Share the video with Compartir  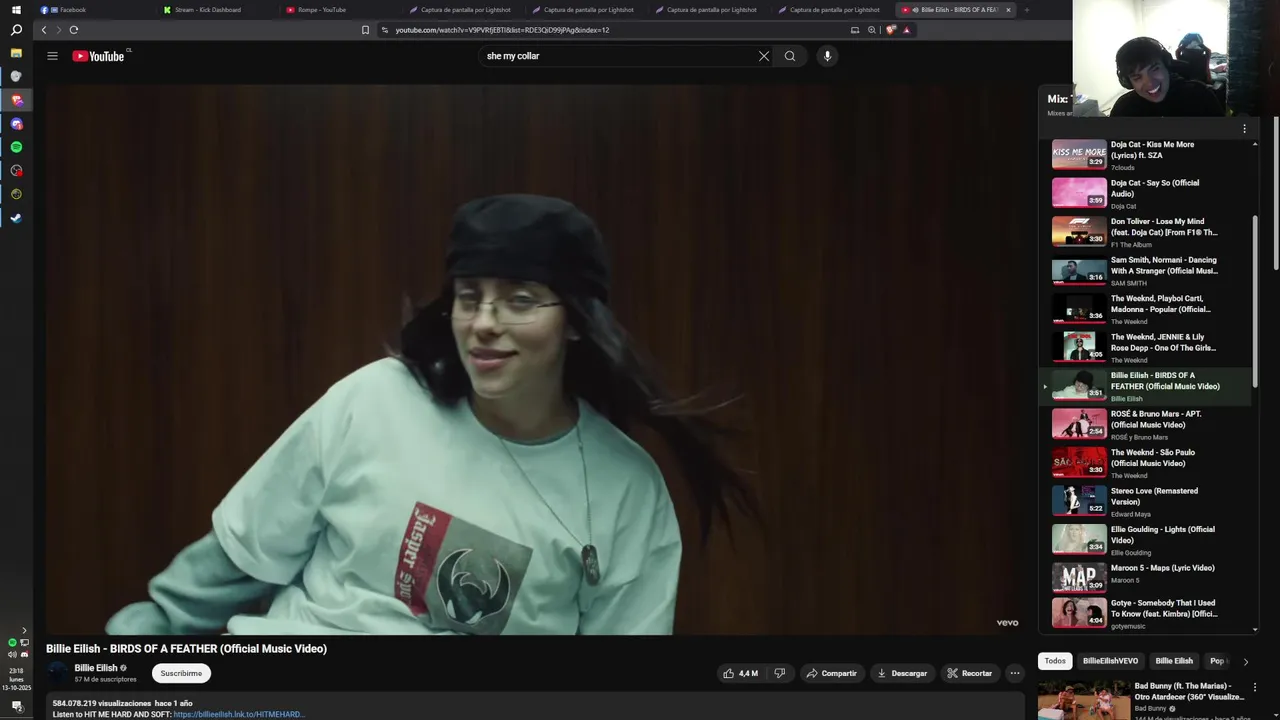(x=832, y=673)
